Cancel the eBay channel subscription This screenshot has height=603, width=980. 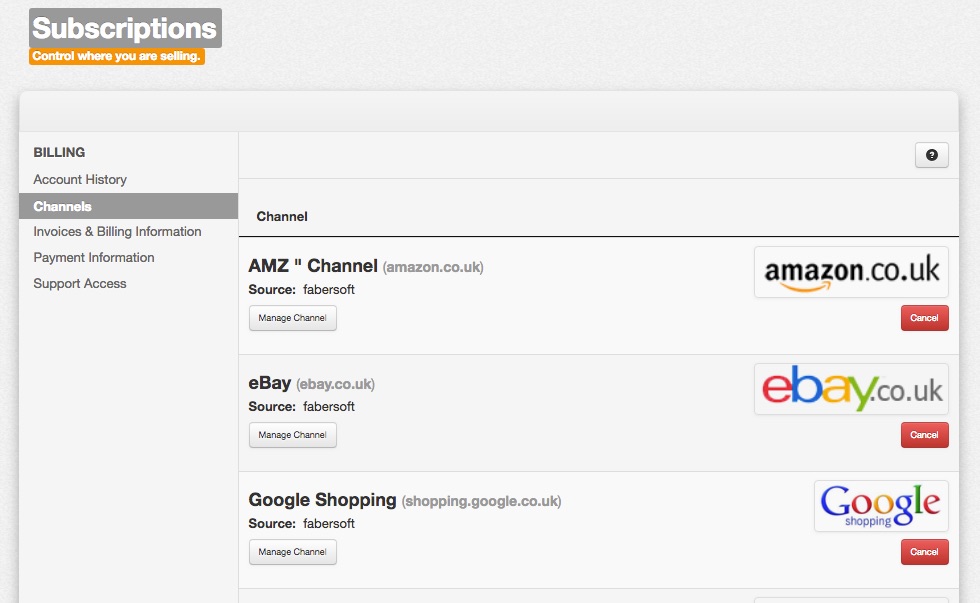point(924,435)
